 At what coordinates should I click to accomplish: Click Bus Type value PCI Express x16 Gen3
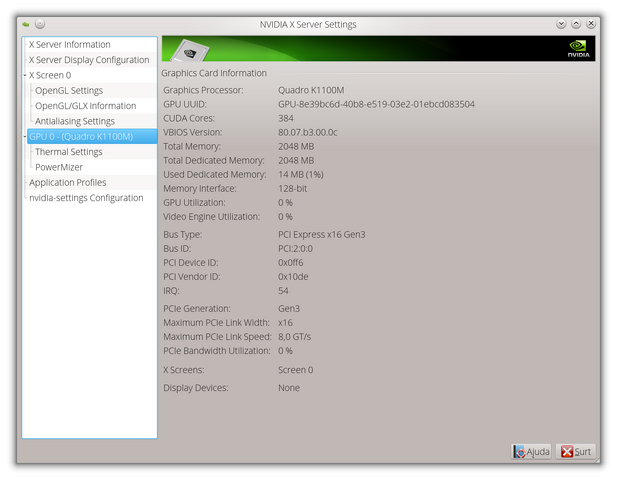click(321, 234)
